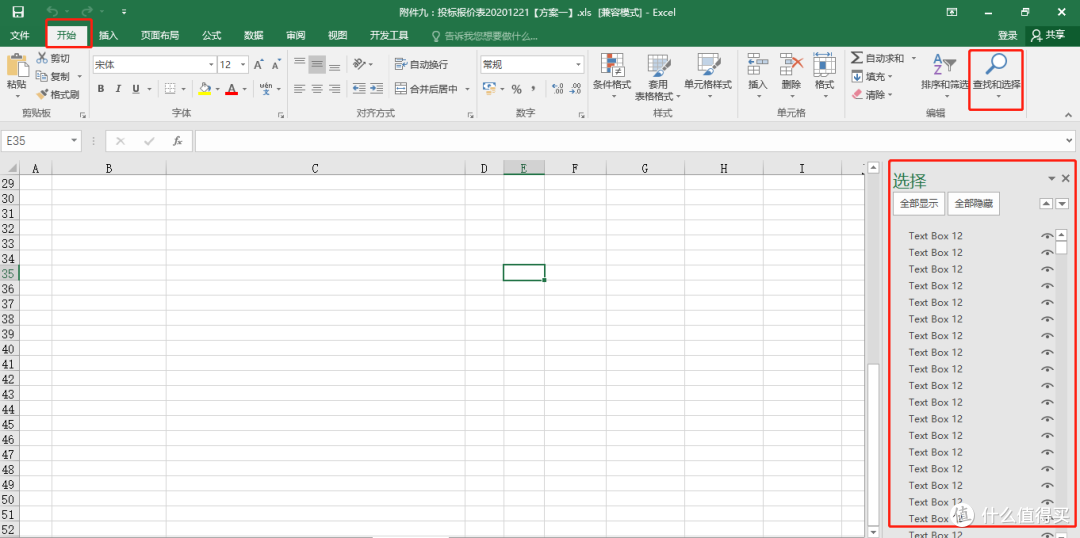Open 套用表格格式 table formats
The image size is (1080, 538).
[x=658, y=77]
